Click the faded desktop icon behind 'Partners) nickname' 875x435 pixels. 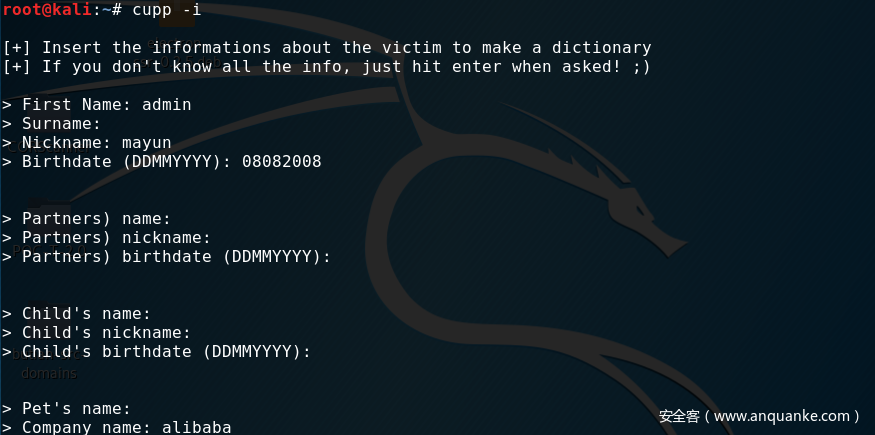tap(50, 249)
